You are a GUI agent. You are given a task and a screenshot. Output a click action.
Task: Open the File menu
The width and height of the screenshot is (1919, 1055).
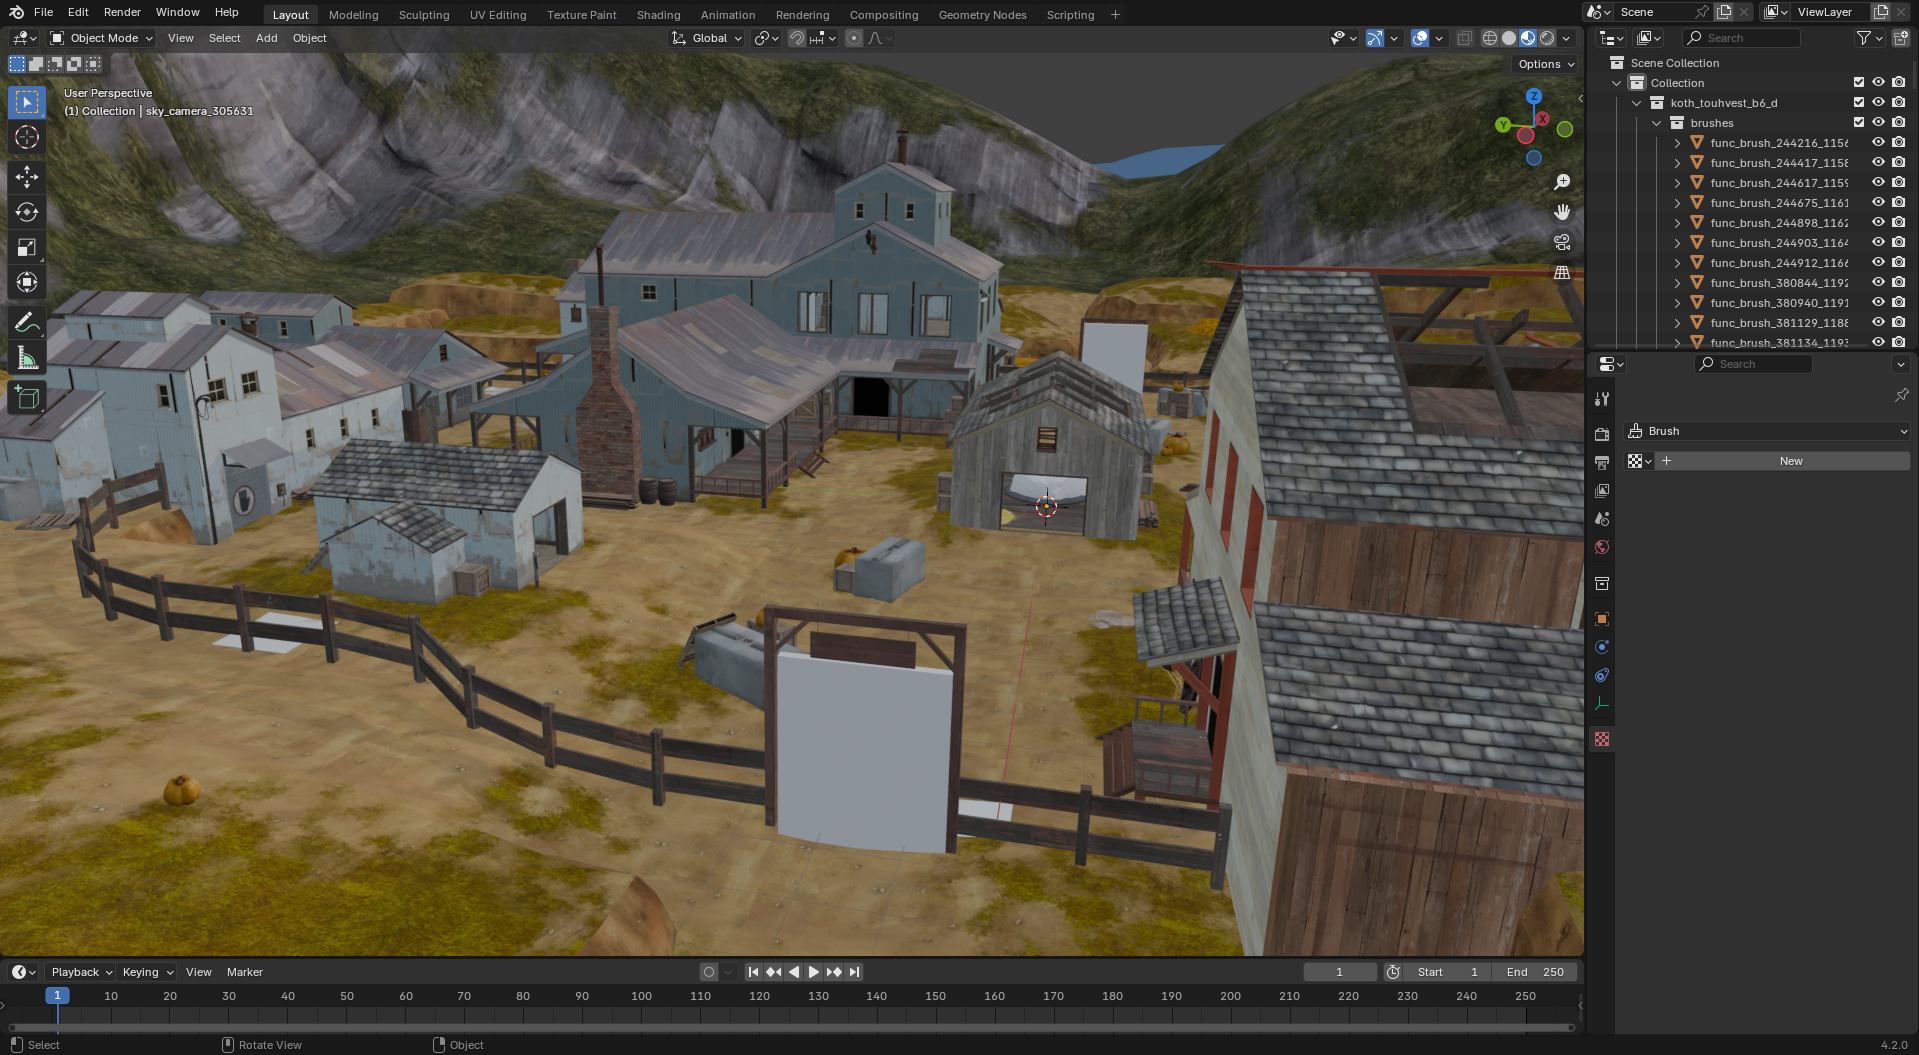coord(43,12)
